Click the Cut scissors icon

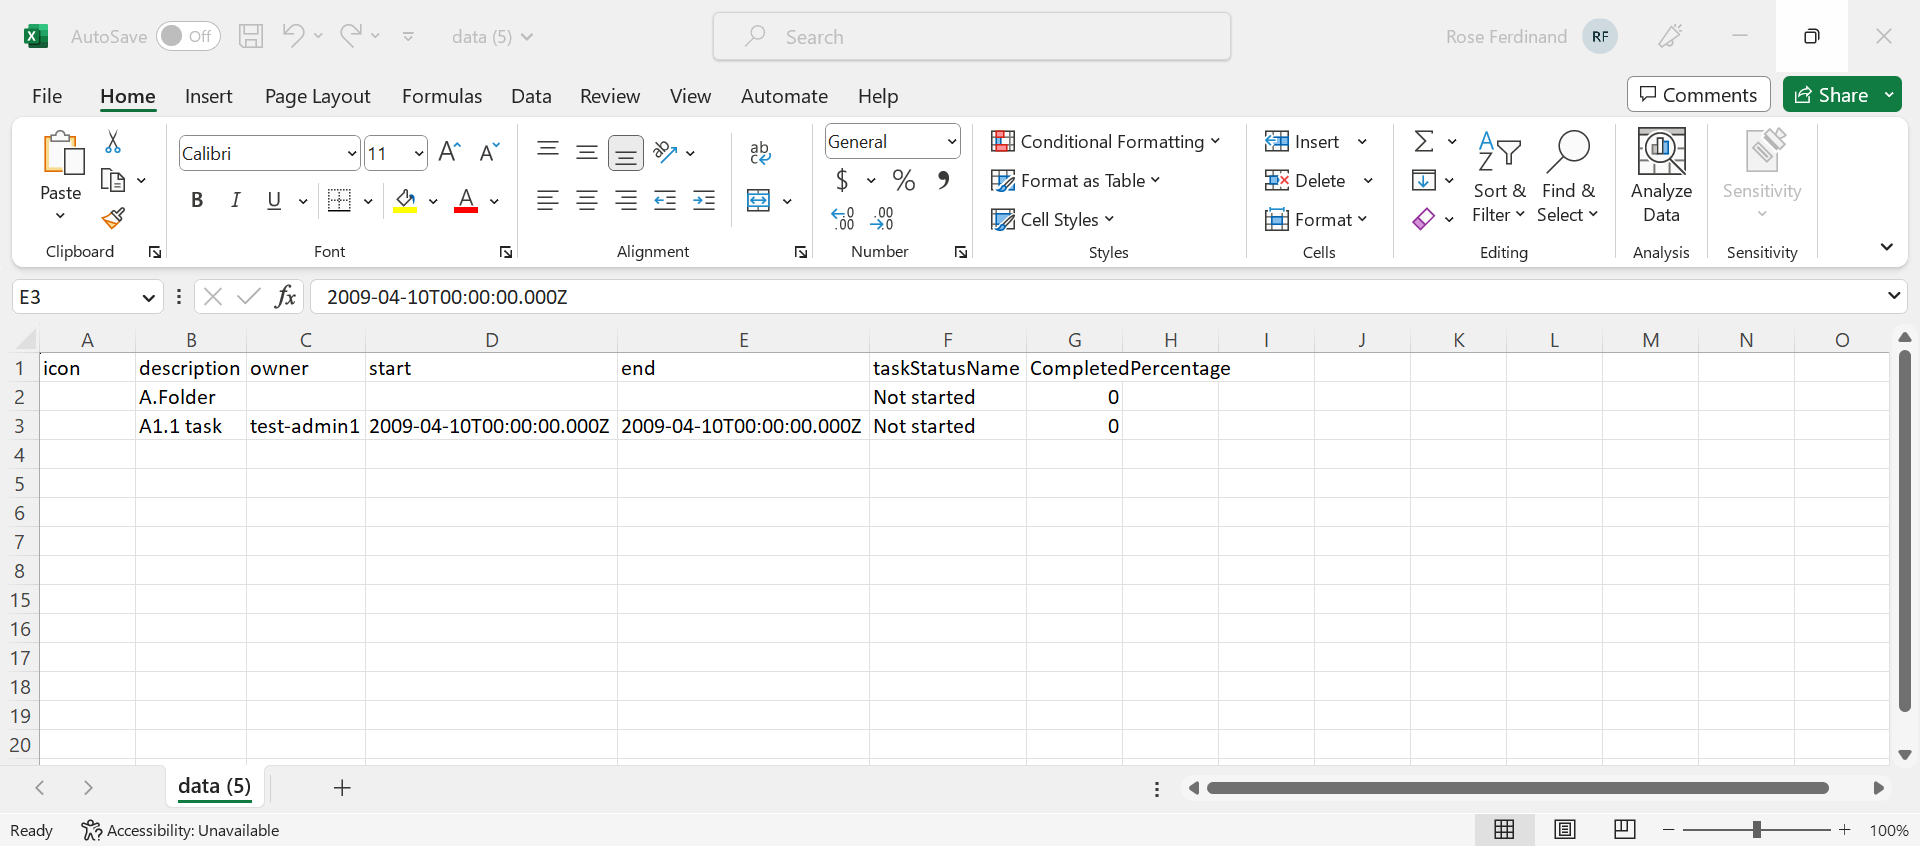click(113, 142)
